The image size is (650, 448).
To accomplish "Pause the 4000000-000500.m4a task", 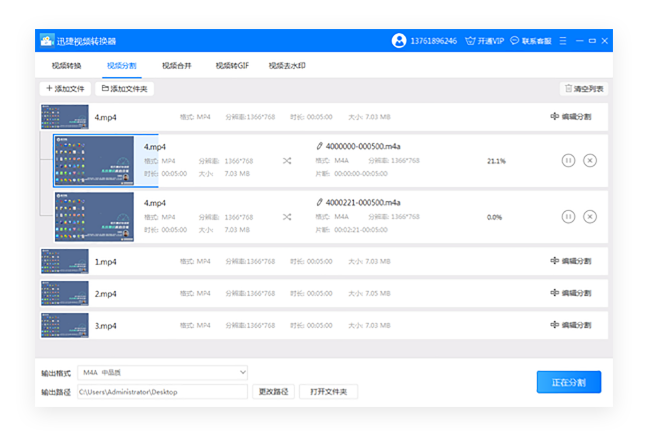I will [x=568, y=160].
